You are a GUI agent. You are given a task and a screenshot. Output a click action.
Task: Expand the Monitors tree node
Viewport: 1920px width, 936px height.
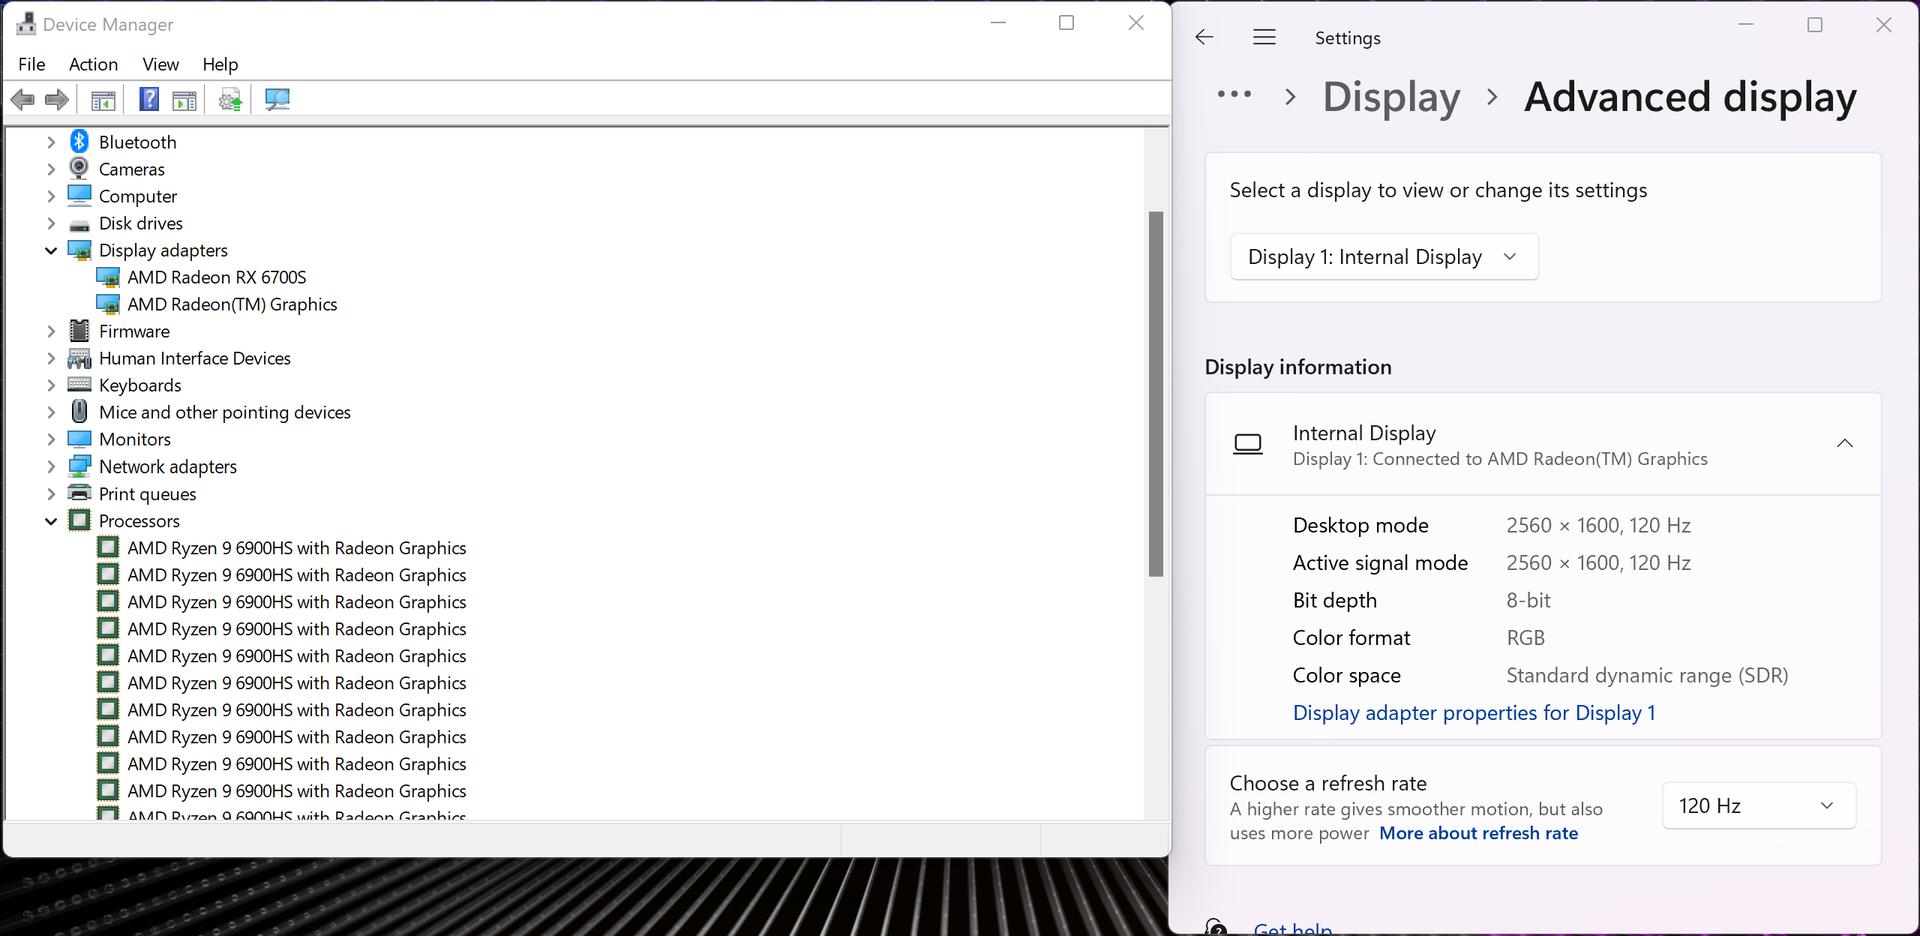point(51,439)
